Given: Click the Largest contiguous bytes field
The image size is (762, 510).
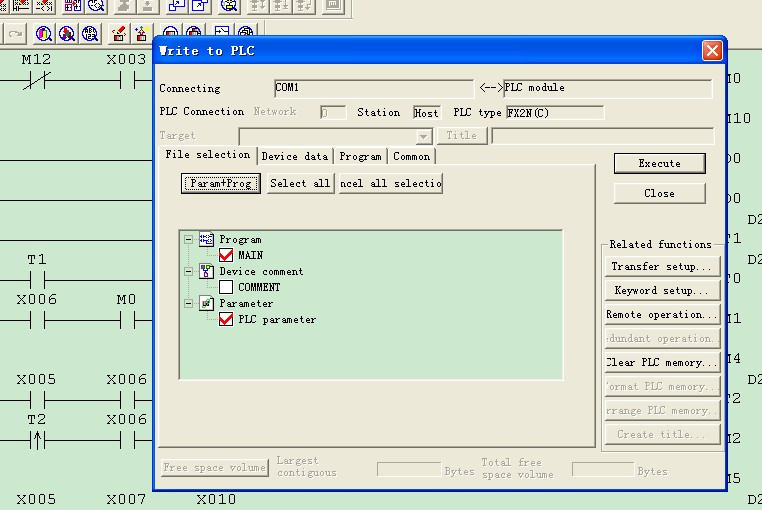Looking at the screenshot, I should coord(409,470).
